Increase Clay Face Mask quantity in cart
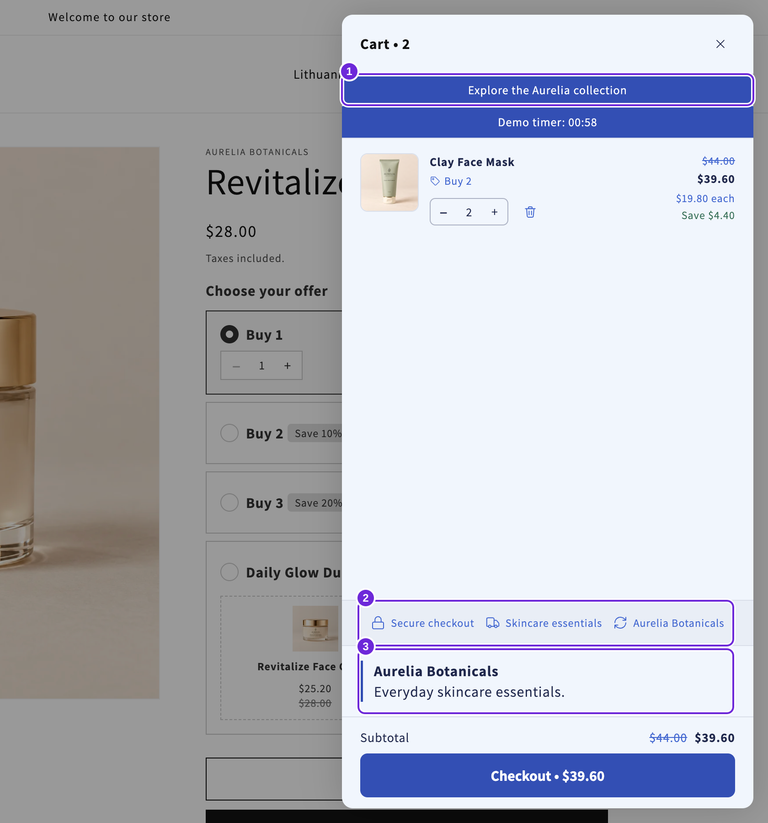Image resolution: width=768 pixels, height=823 pixels. pyautogui.click(x=494, y=212)
